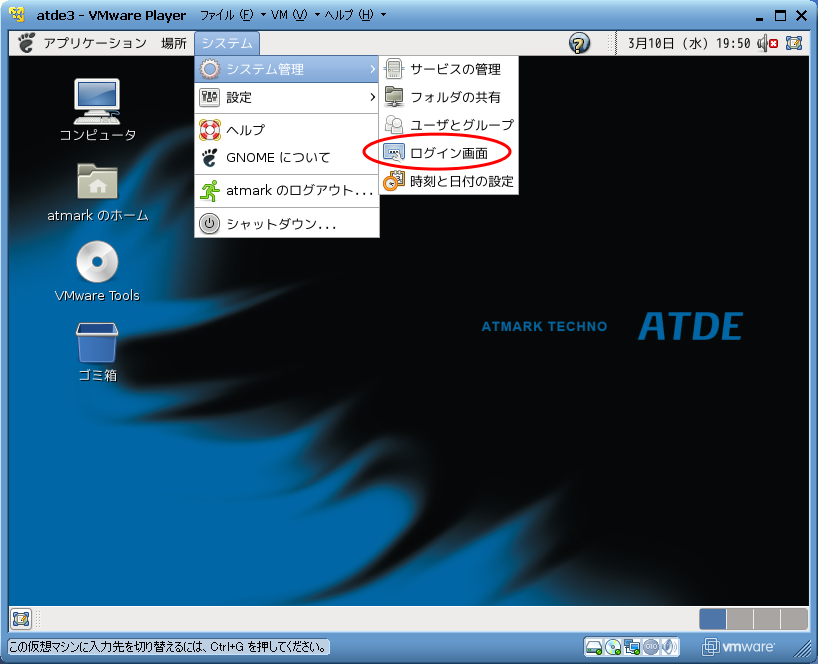Open the 場所 menu

pos(174,43)
